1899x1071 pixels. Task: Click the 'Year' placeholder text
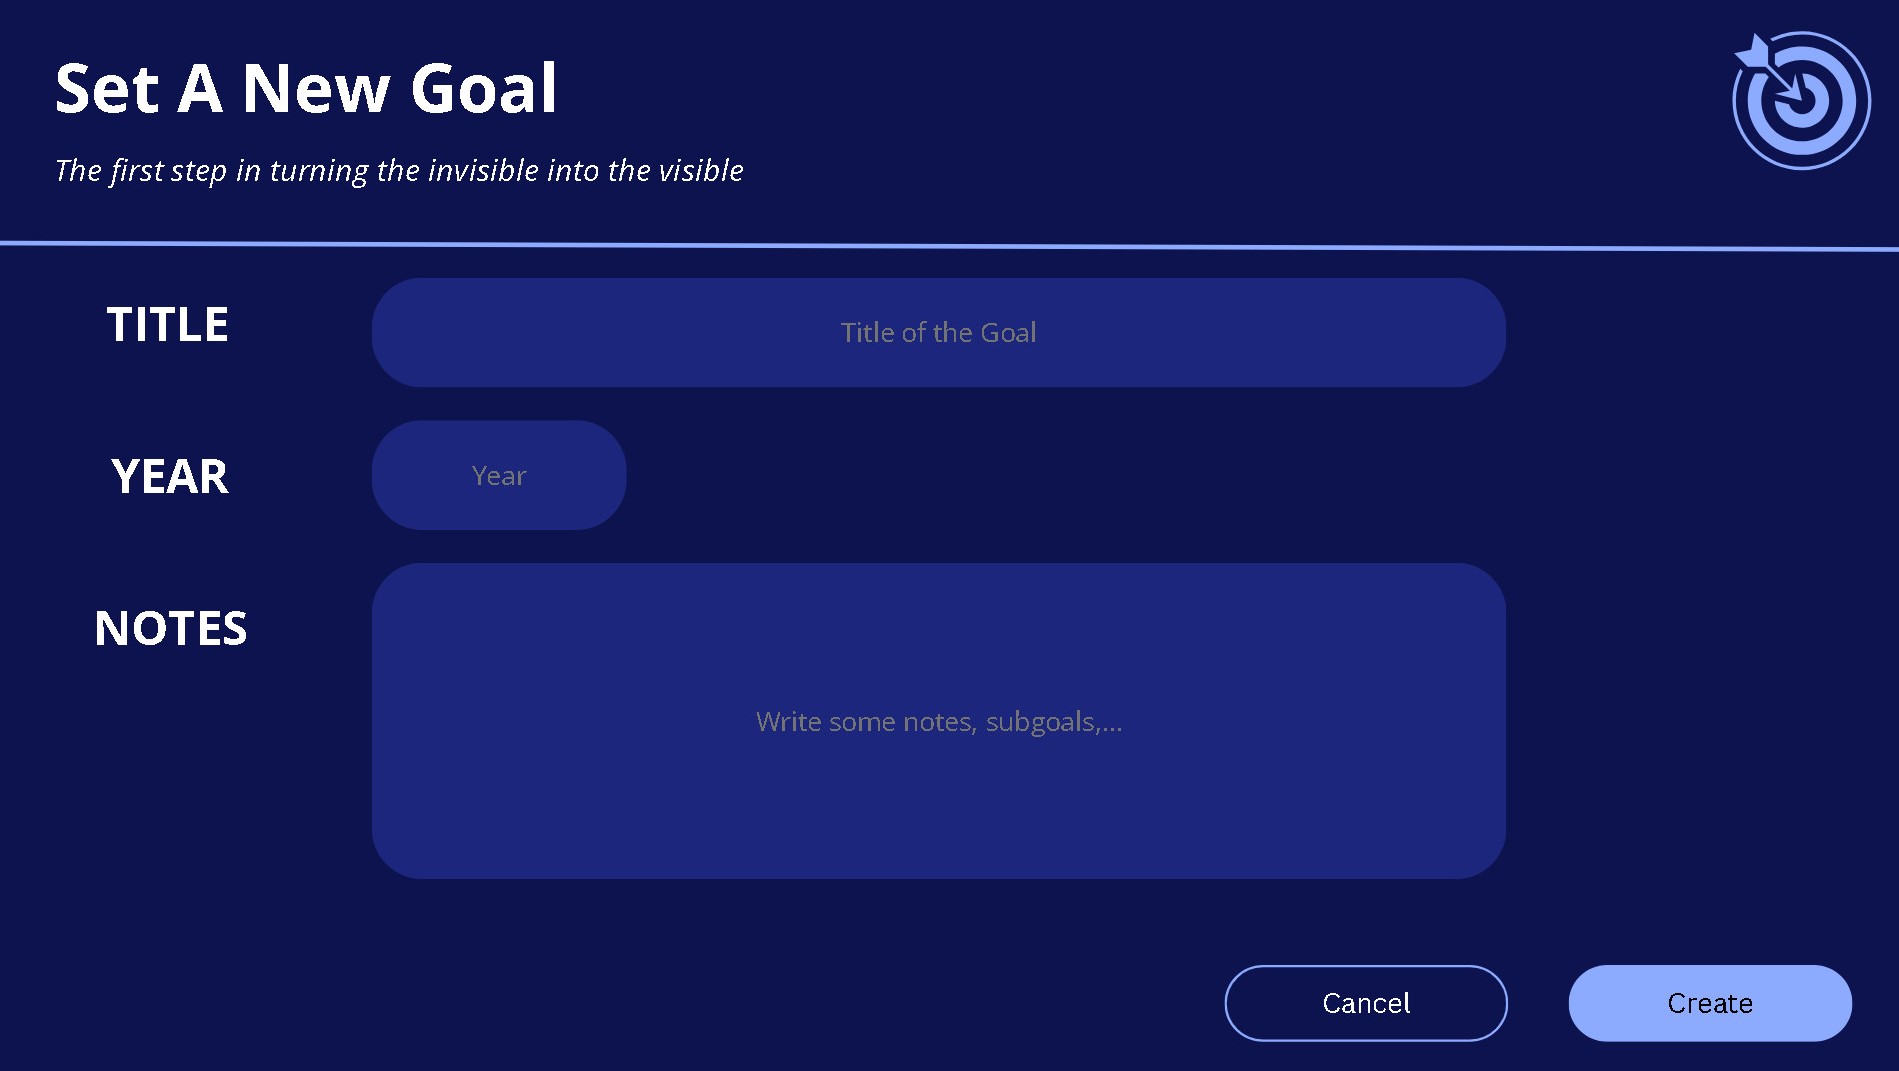(499, 476)
